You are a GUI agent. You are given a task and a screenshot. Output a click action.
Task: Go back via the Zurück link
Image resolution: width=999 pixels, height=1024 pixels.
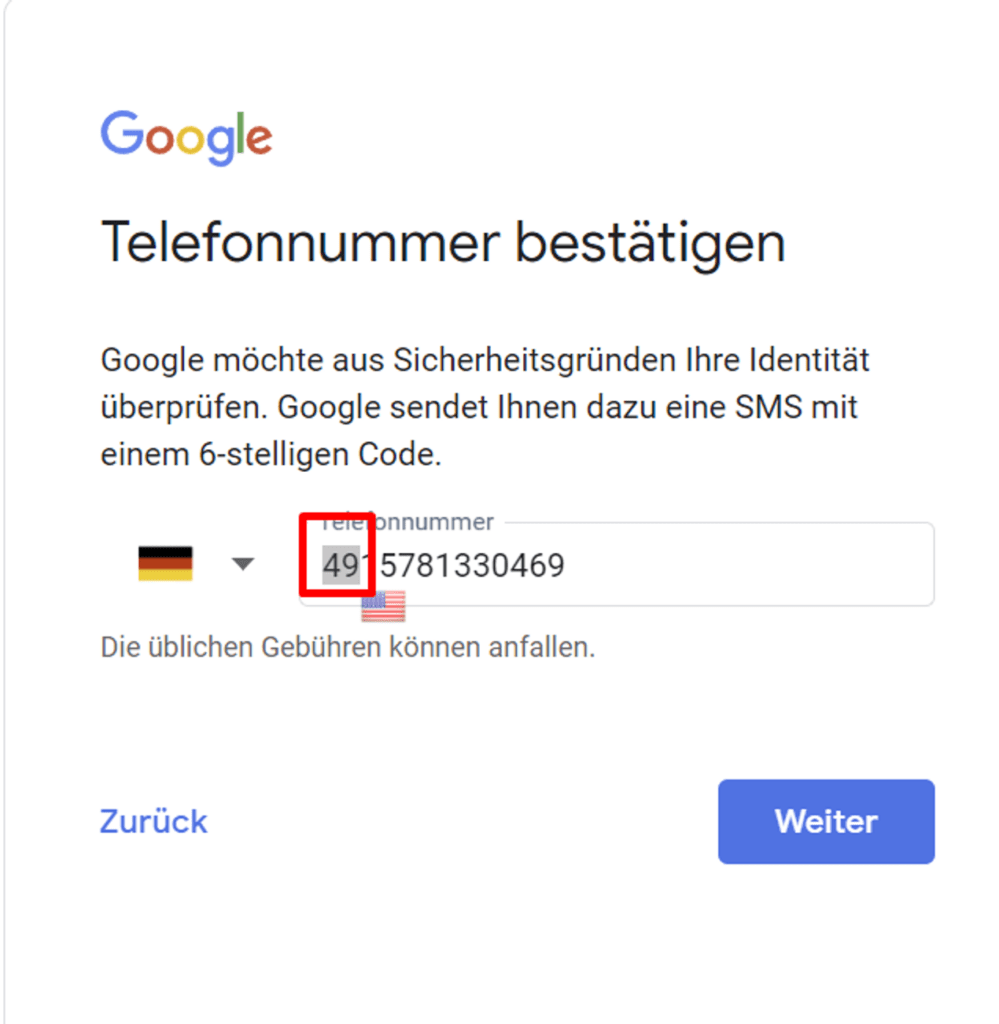[153, 822]
